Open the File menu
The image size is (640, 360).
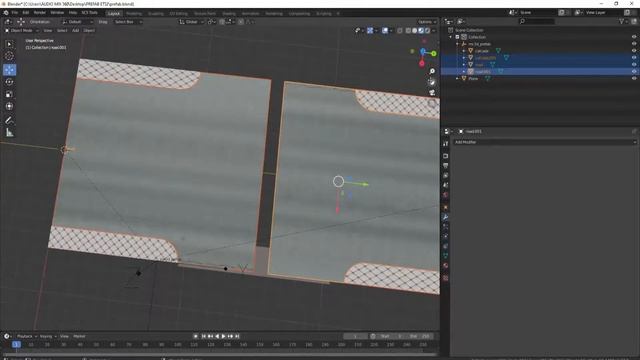coord(15,13)
